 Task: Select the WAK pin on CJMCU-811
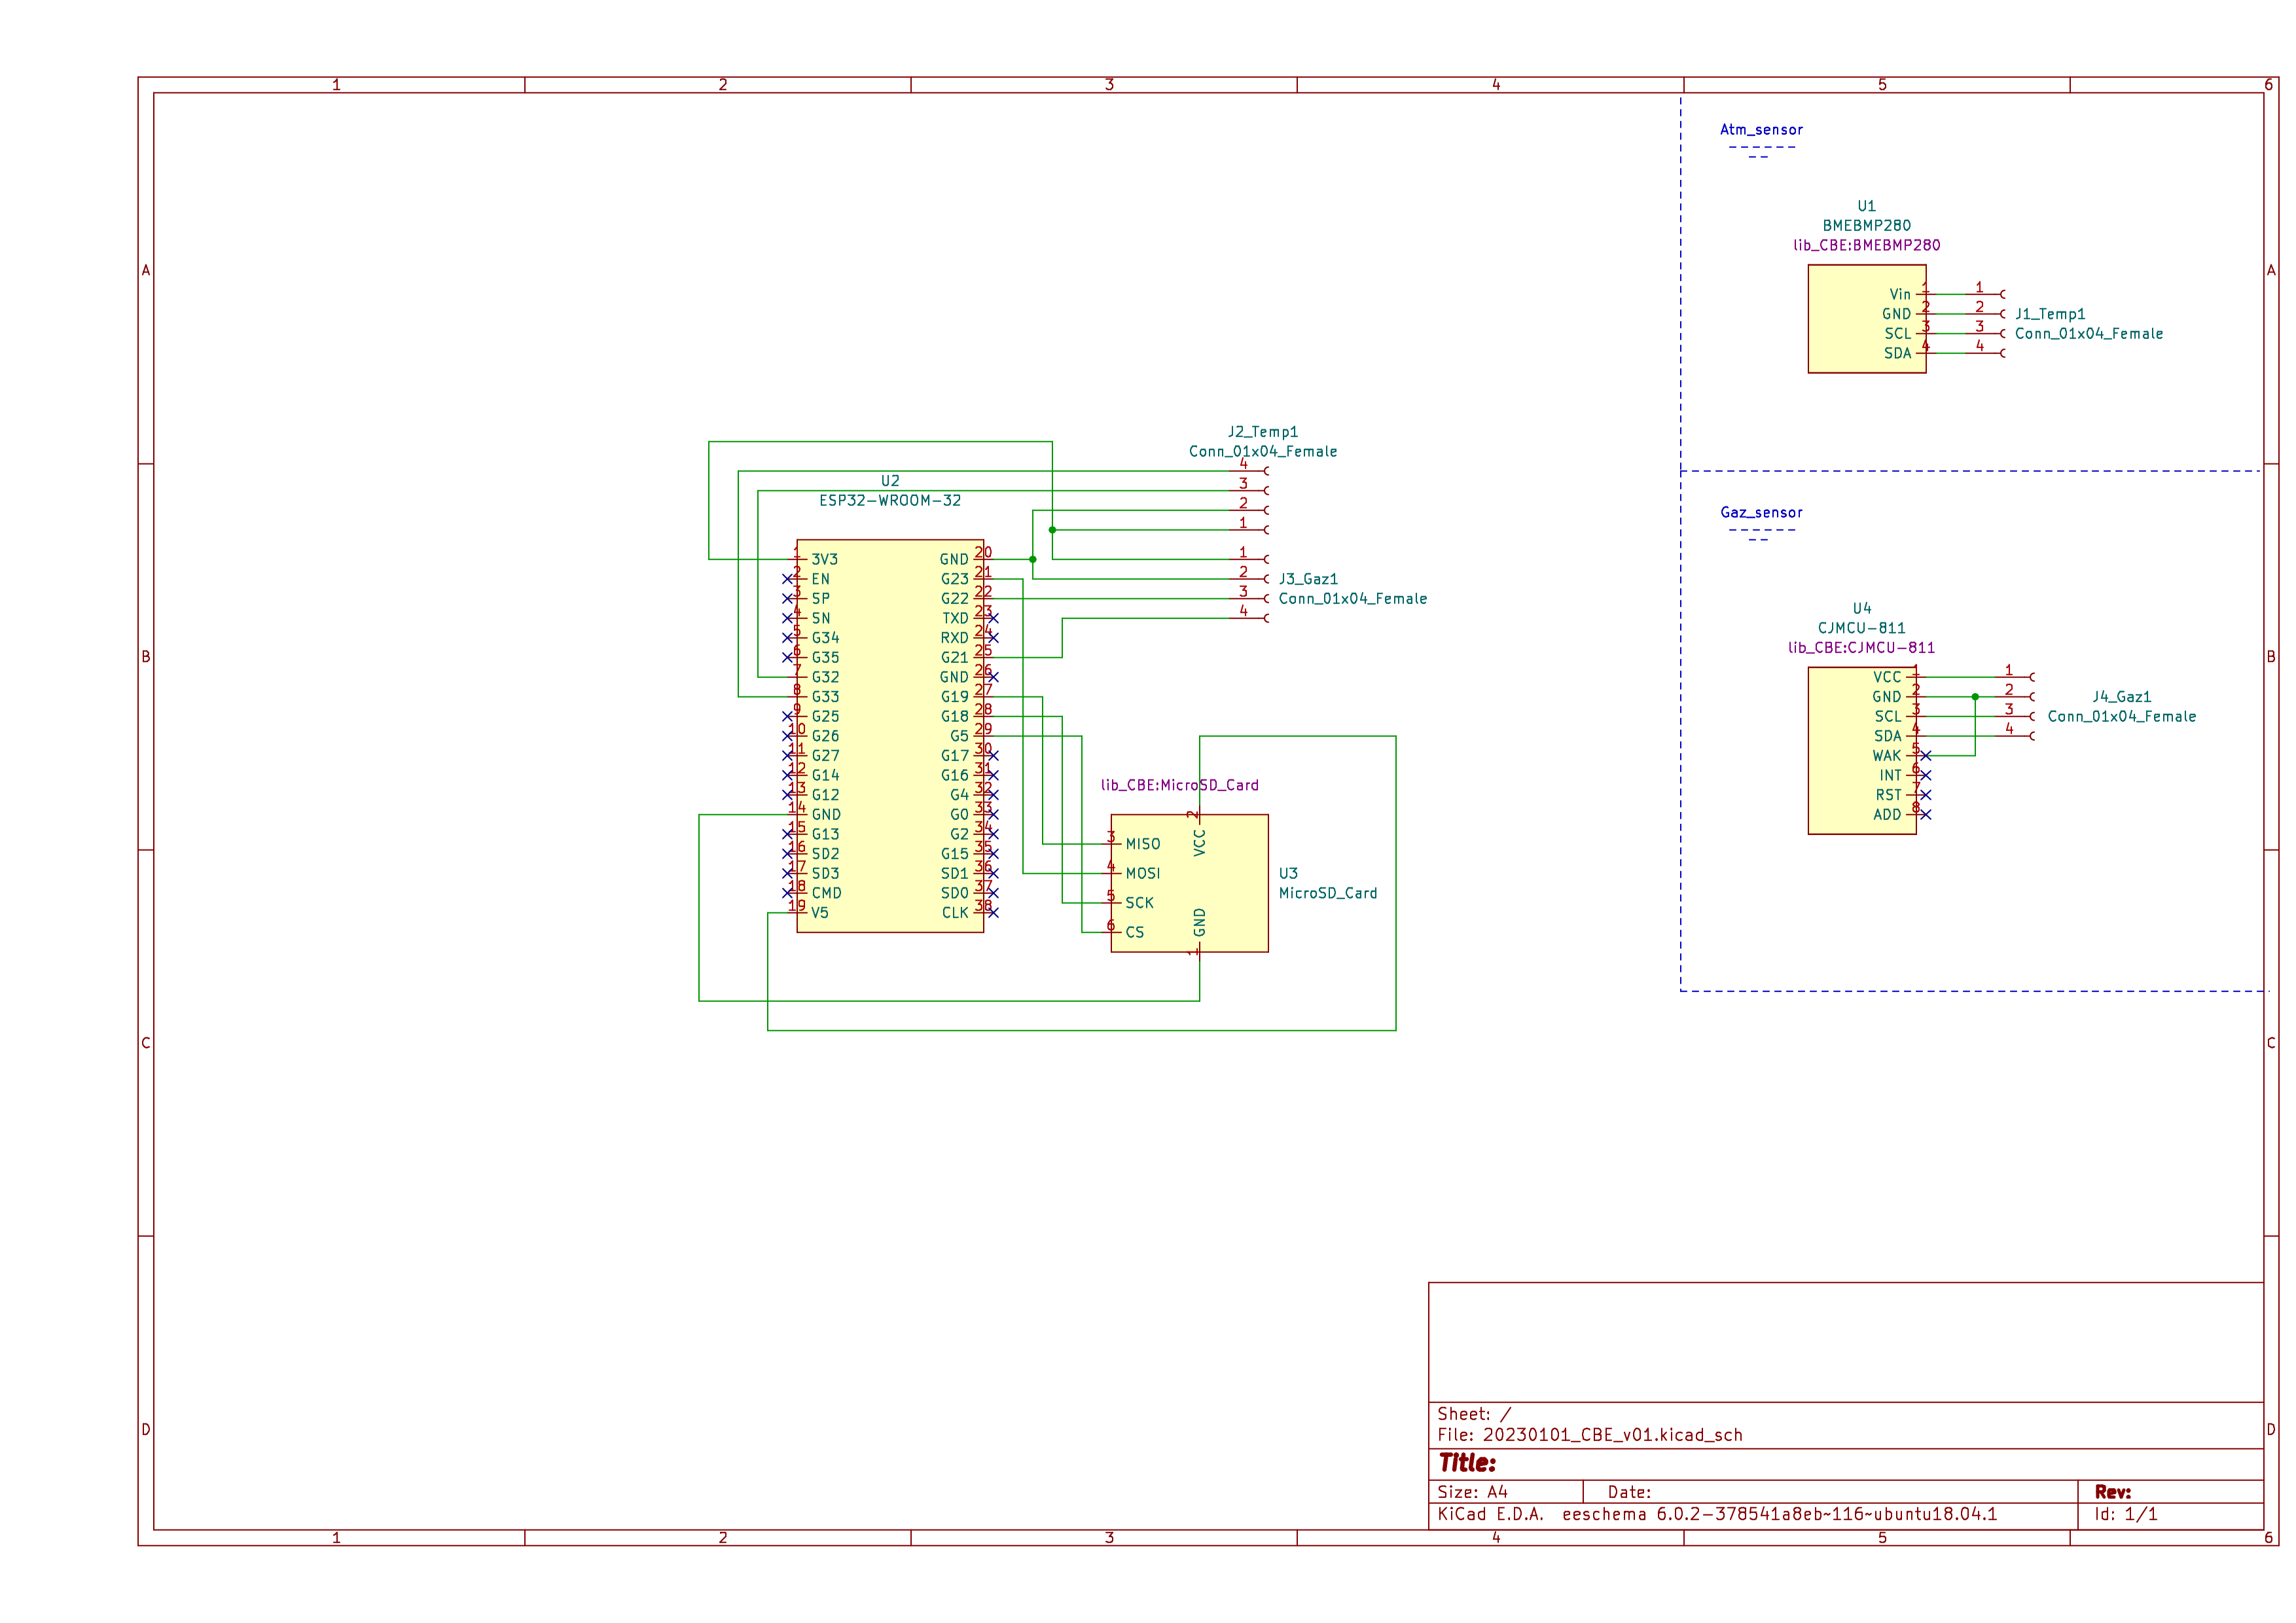(1886, 756)
